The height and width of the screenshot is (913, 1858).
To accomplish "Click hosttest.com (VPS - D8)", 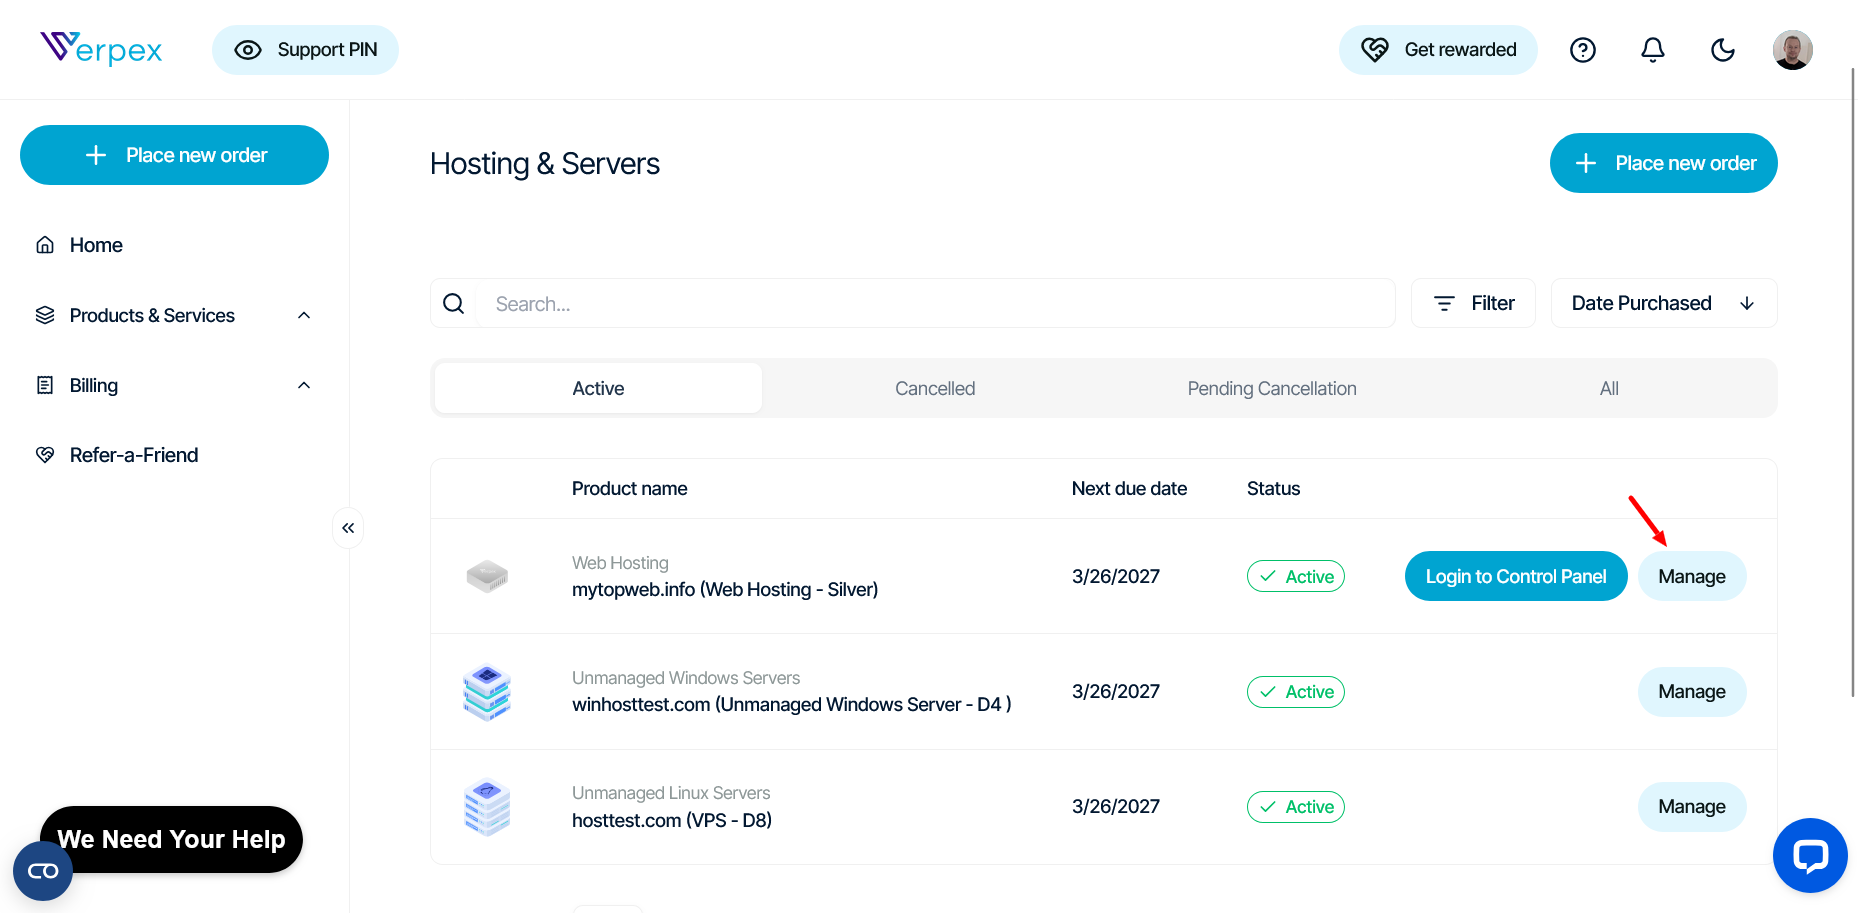I will [x=672, y=820].
